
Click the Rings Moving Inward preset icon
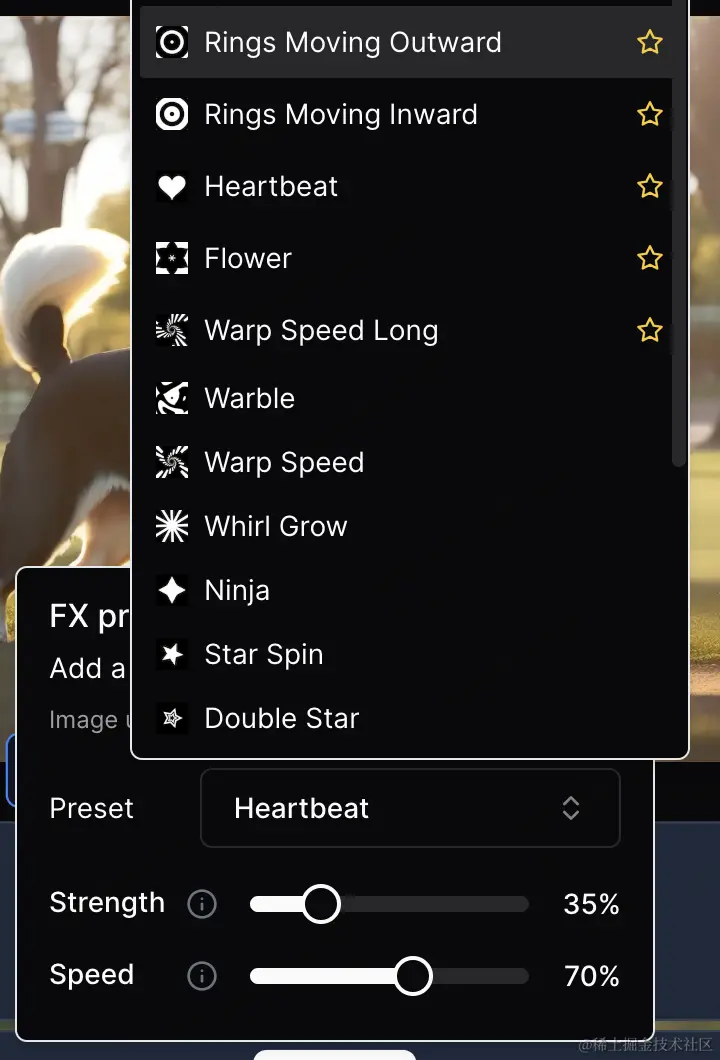point(172,114)
